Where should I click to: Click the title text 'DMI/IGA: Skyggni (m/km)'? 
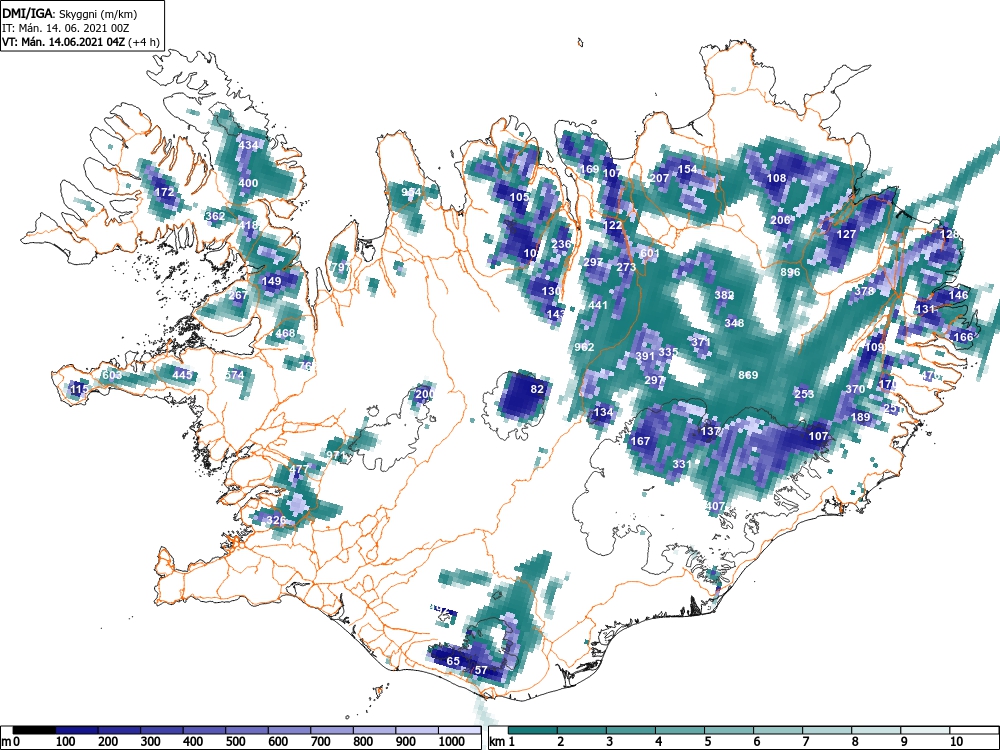70,13
